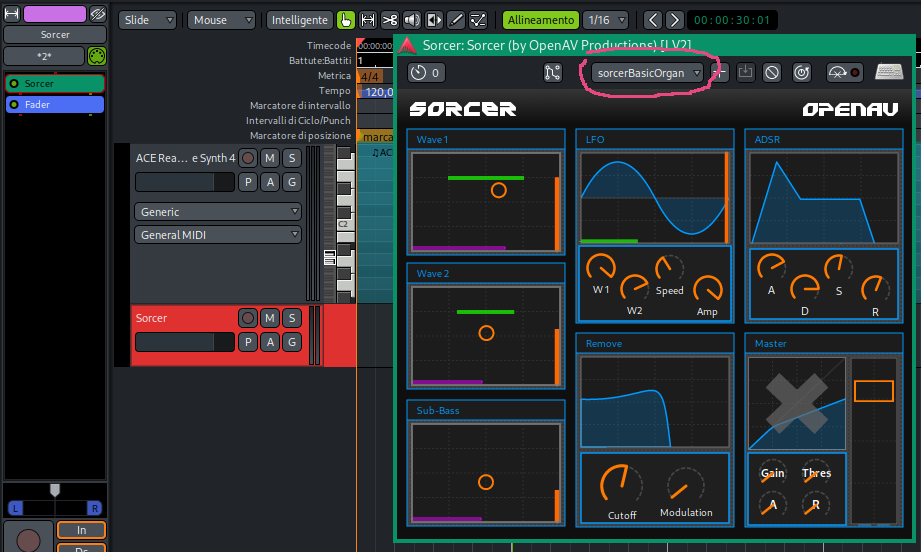921x552 pixels.
Task: Open the Mouse edit point dropdown
Action: coord(221,20)
